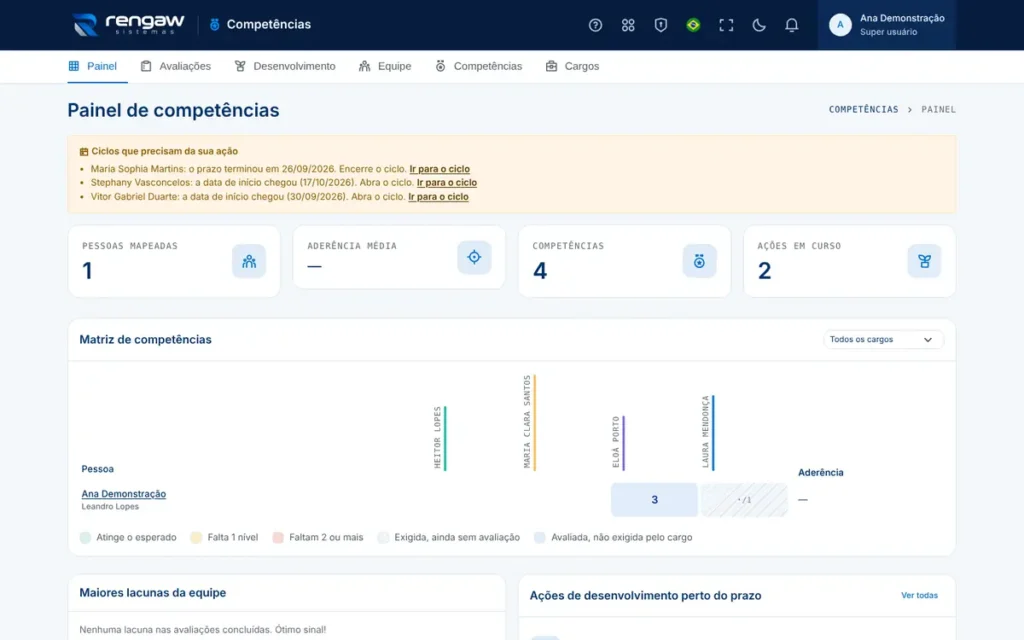Open Ana Demonstração user menu

887,25
